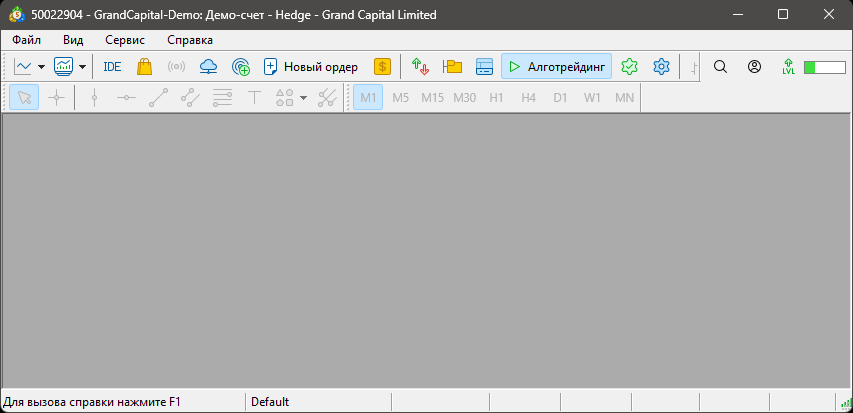The width and height of the screenshot is (853, 413).
Task: Minimize the window
Action: pos(738,15)
